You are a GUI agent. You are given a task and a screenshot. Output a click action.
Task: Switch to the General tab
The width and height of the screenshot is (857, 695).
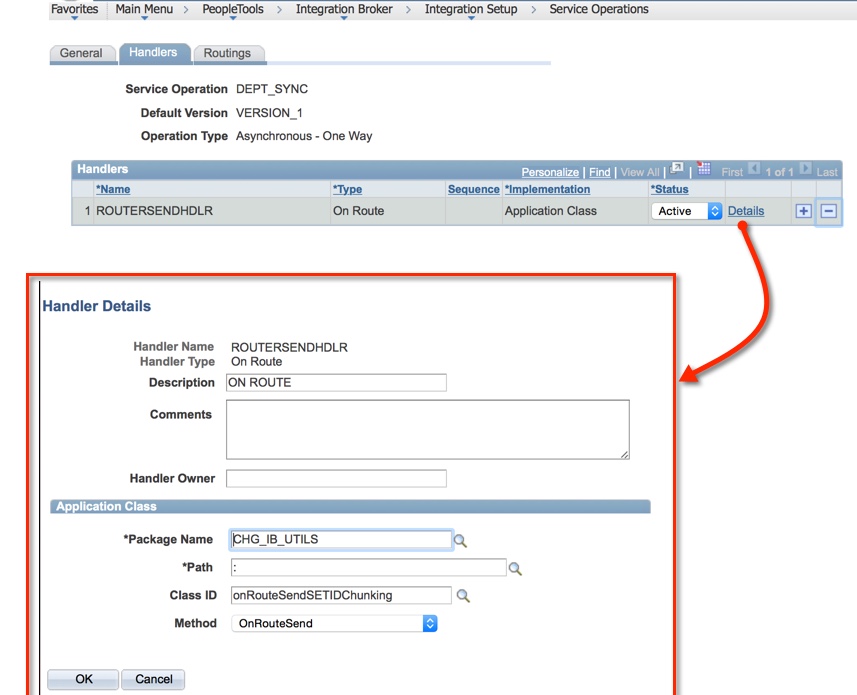pyautogui.click(x=83, y=53)
